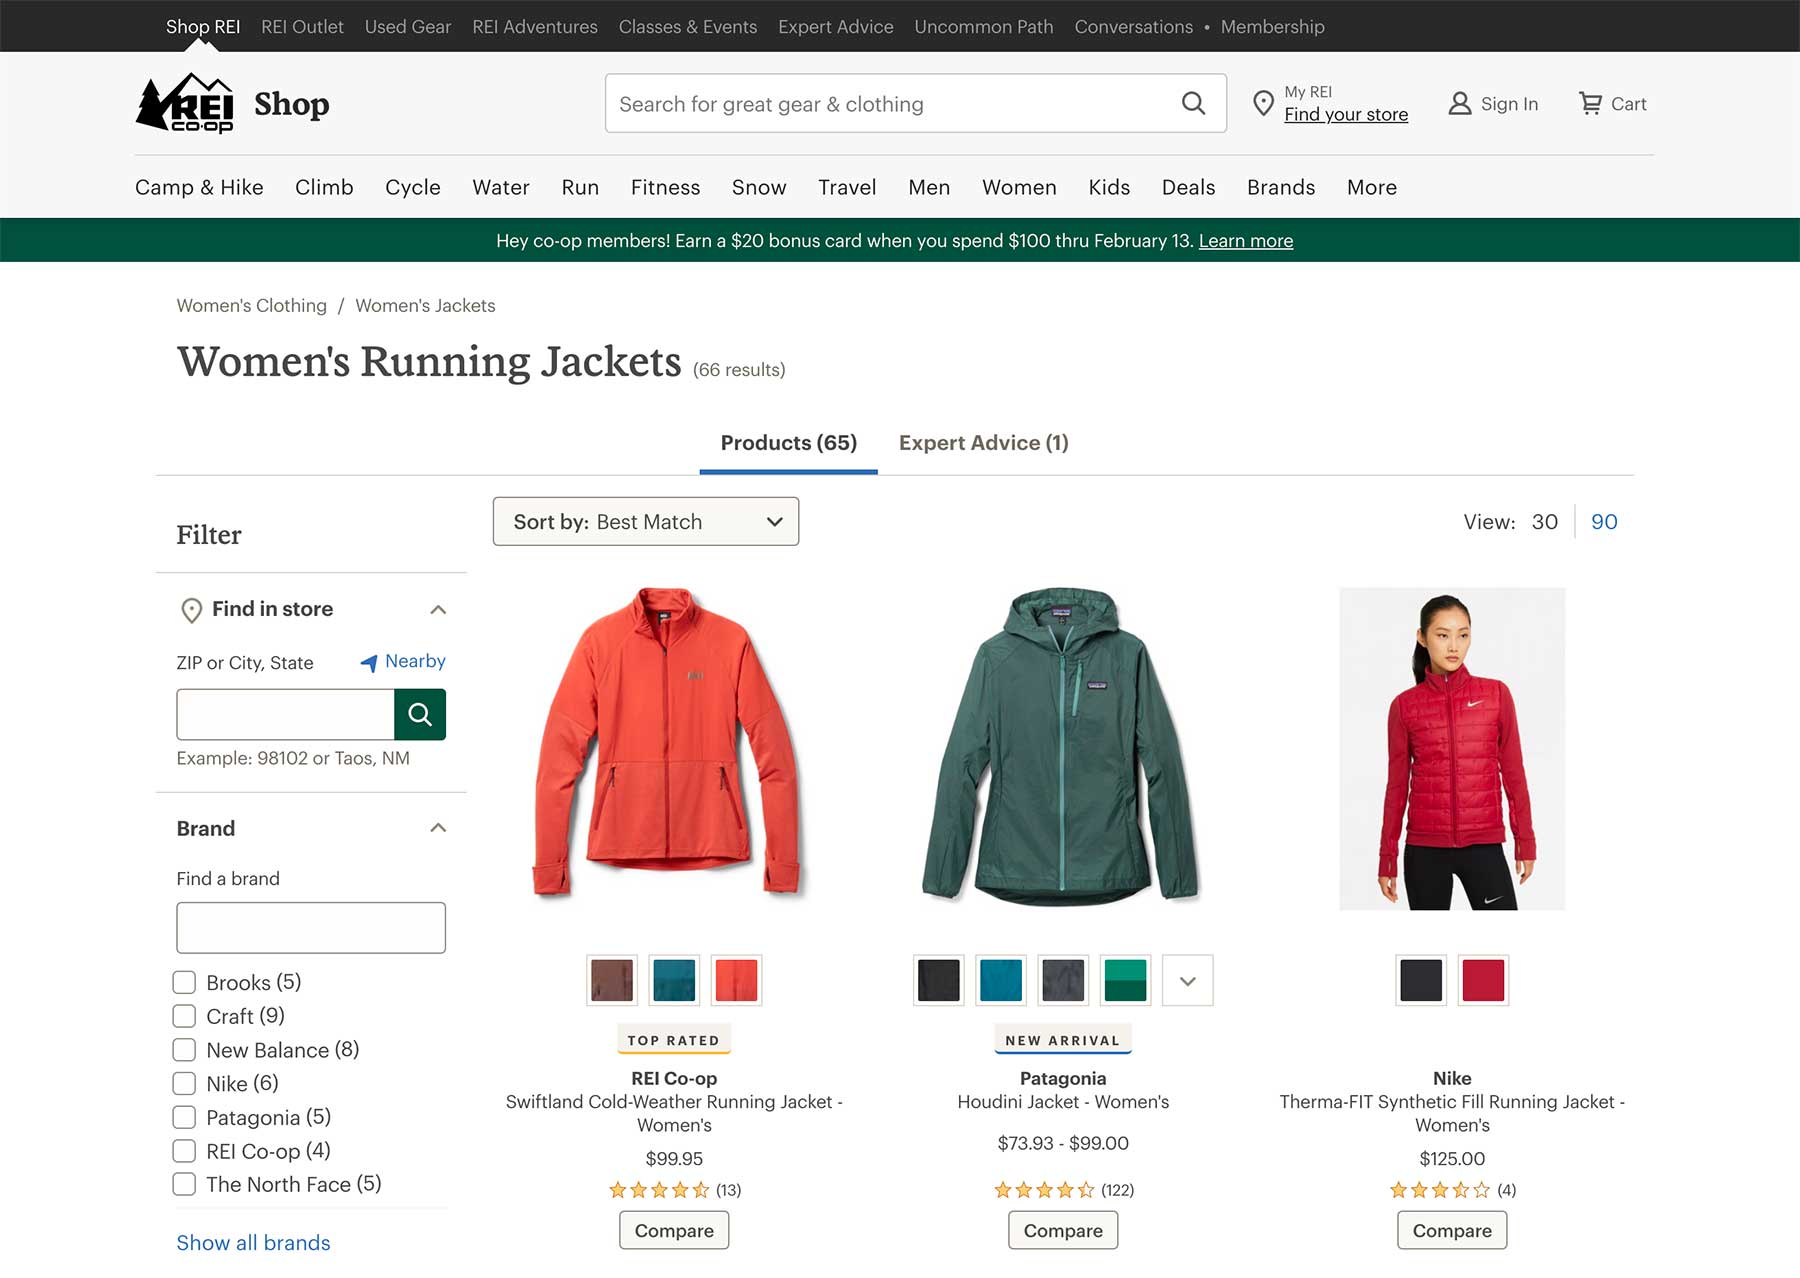Click the REI Co-op logo
Viewport: 1800px width, 1278px height.
[x=185, y=103]
